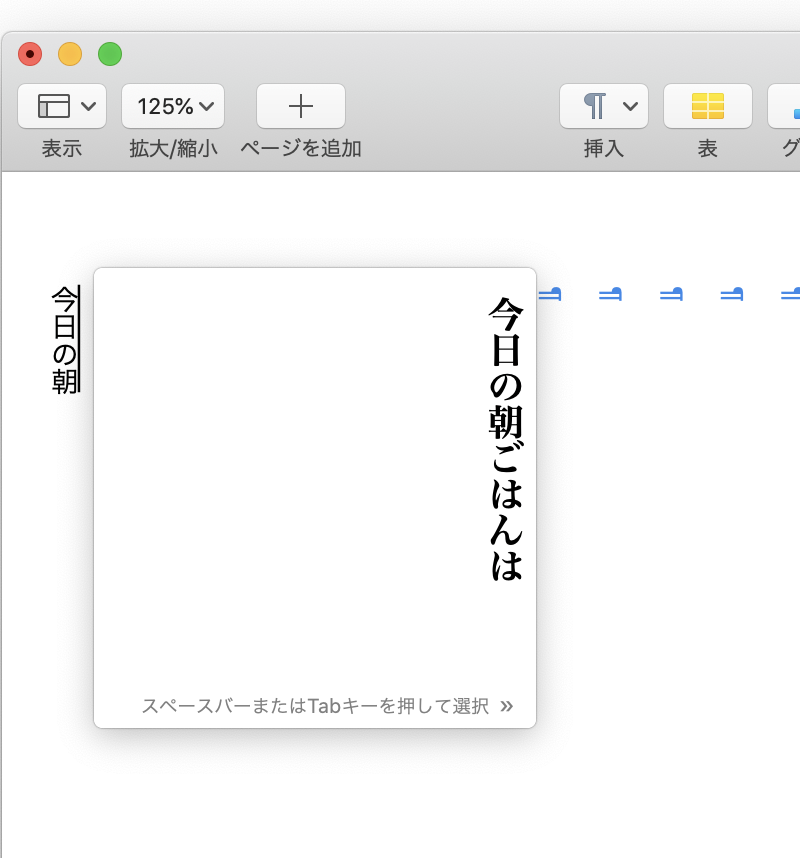The image size is (800, 858).
Task: Click the fourth blue tab stop marker
Action: pos(732,294)
